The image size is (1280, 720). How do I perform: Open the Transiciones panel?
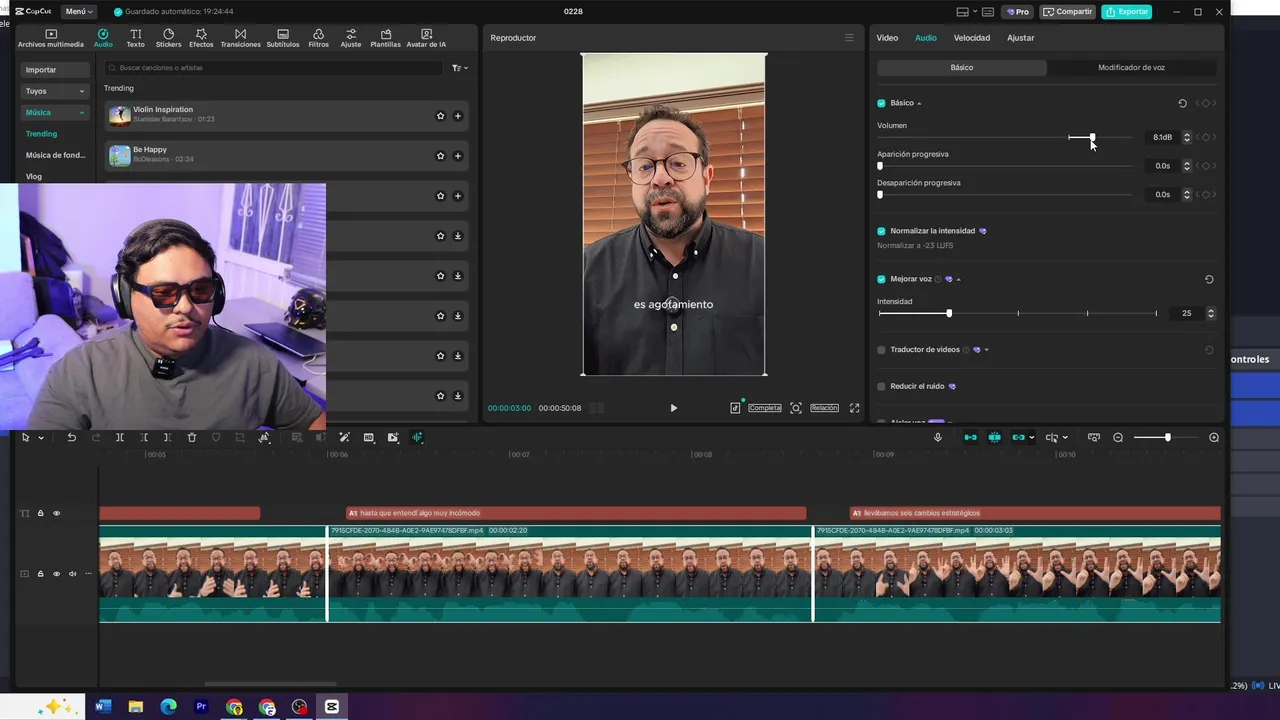(240, 38)
